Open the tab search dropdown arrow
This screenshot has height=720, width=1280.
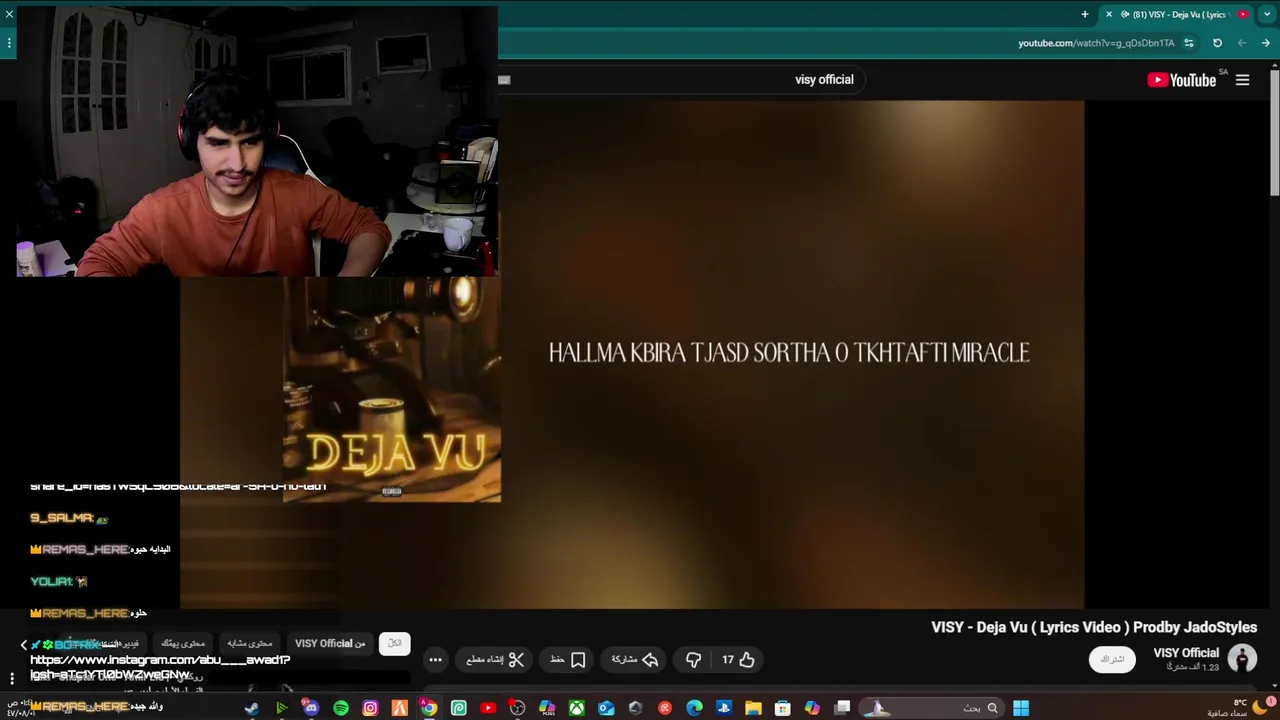[1267, 14]
